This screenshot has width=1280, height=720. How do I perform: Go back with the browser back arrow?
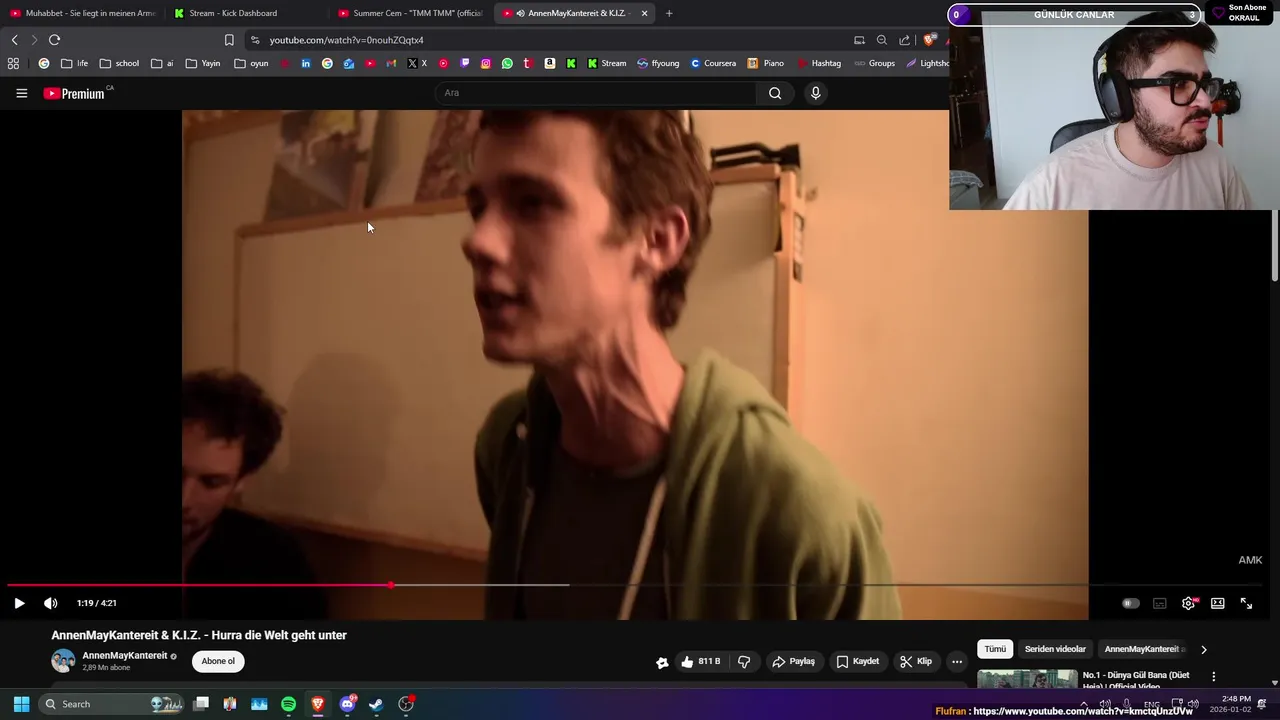click(x=14, y=40)
